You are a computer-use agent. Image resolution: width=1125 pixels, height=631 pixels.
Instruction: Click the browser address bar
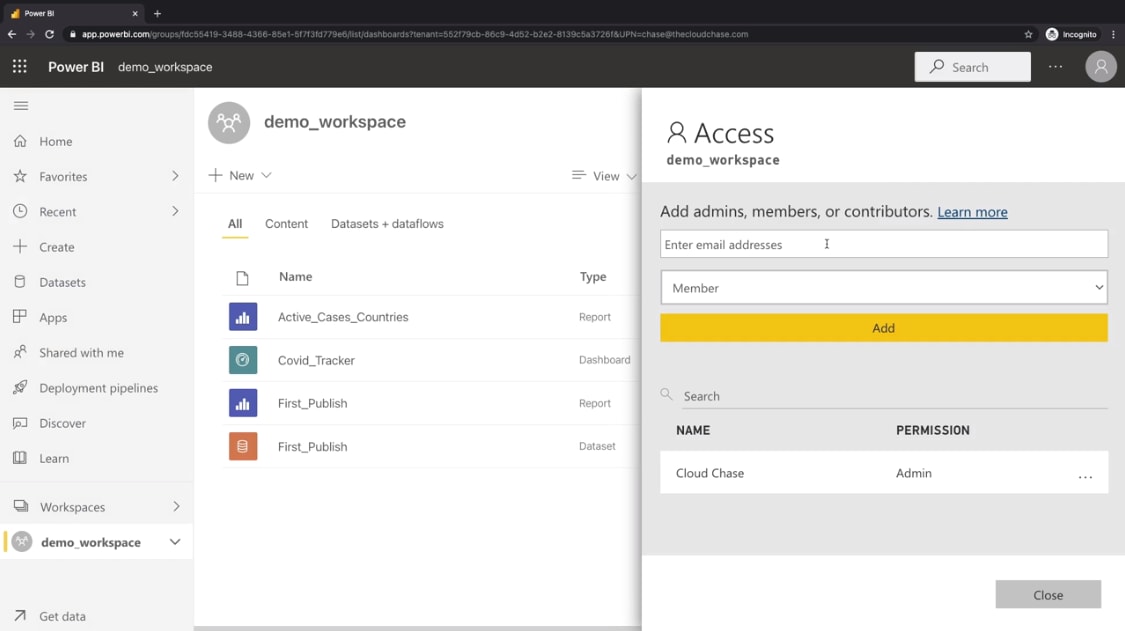tap(545, 34)
